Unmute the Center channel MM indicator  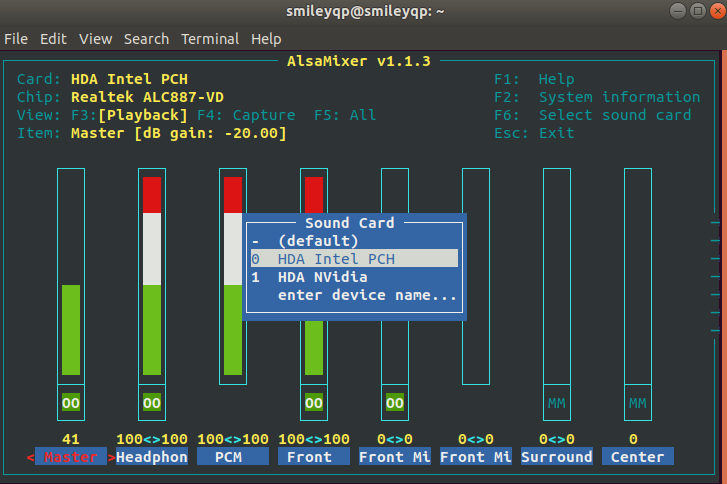click(638, 403)
